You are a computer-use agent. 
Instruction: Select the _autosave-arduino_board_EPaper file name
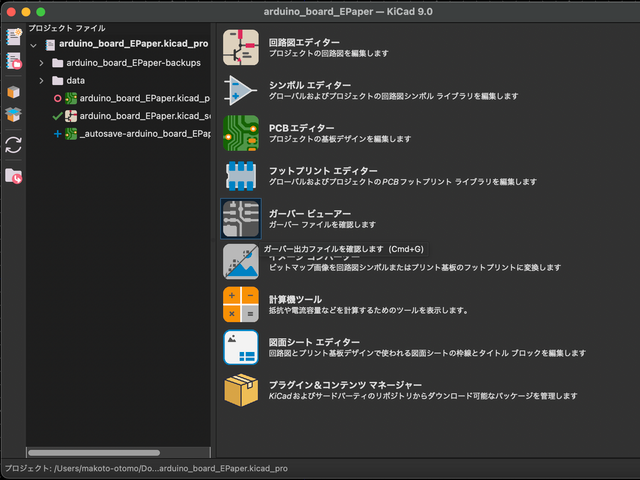(145, 134)
